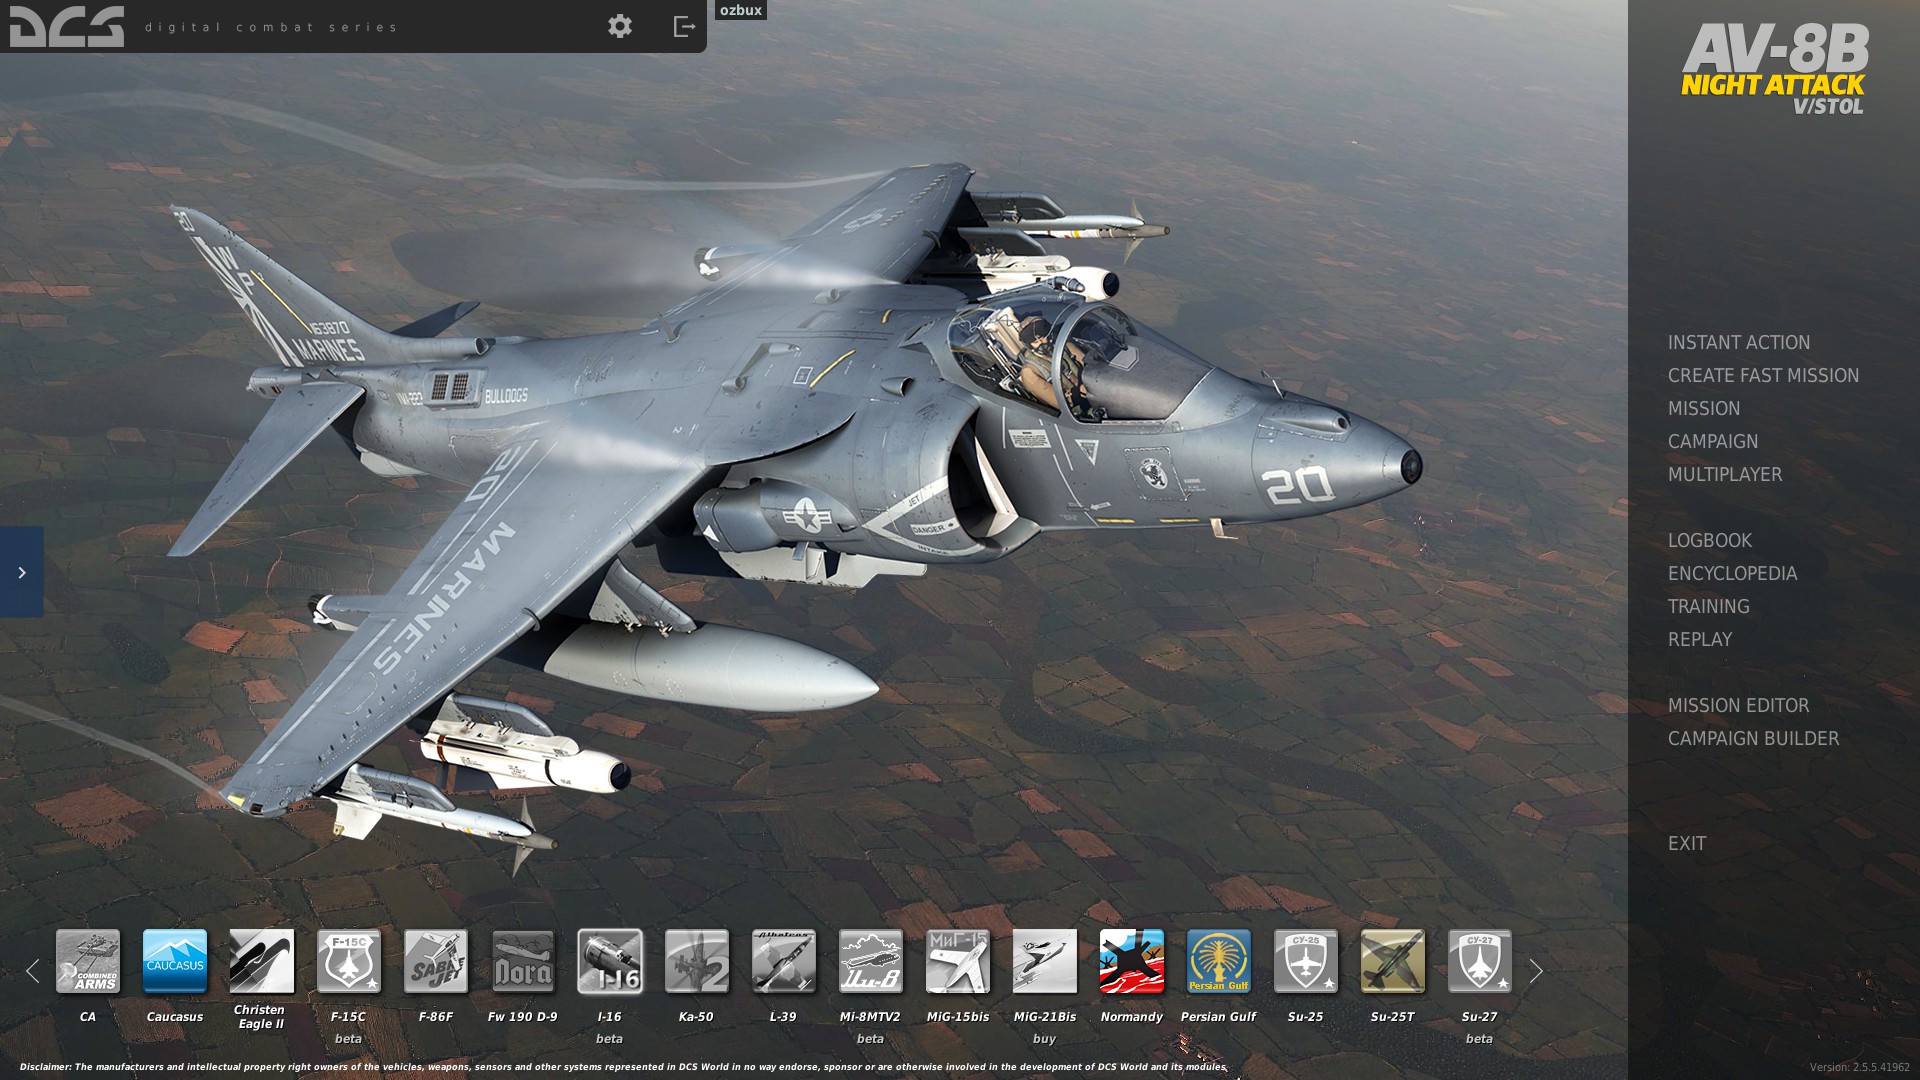Select the MiG-21Bis module icon

1045,961
